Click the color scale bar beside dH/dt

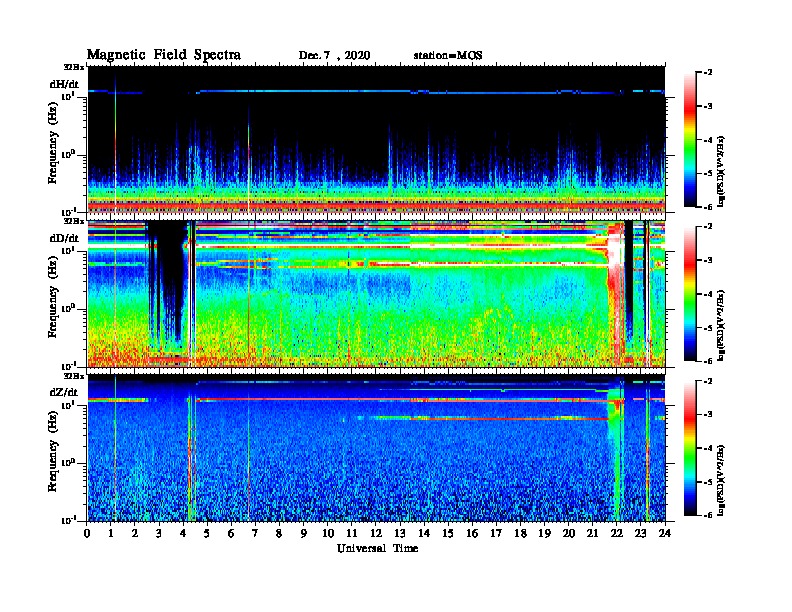(x=690, y=139)
